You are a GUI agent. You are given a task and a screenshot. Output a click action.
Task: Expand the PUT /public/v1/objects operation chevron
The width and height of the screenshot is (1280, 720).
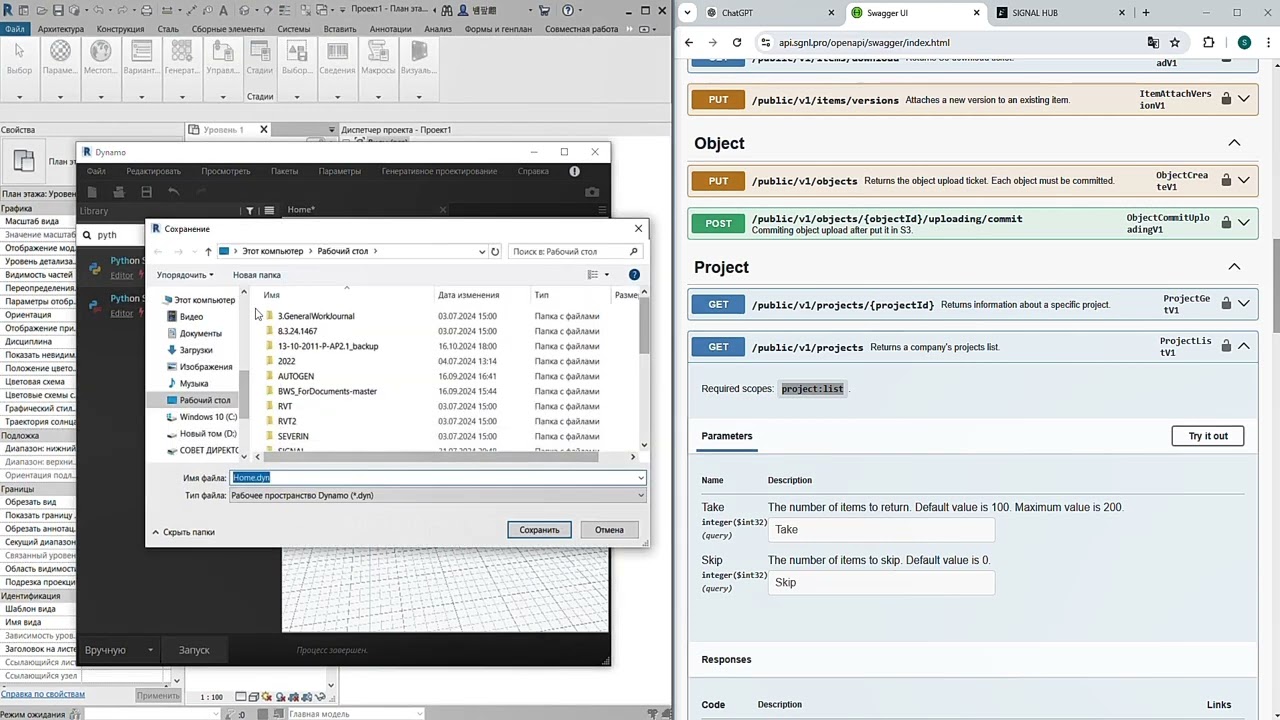tap(1244, 181)
